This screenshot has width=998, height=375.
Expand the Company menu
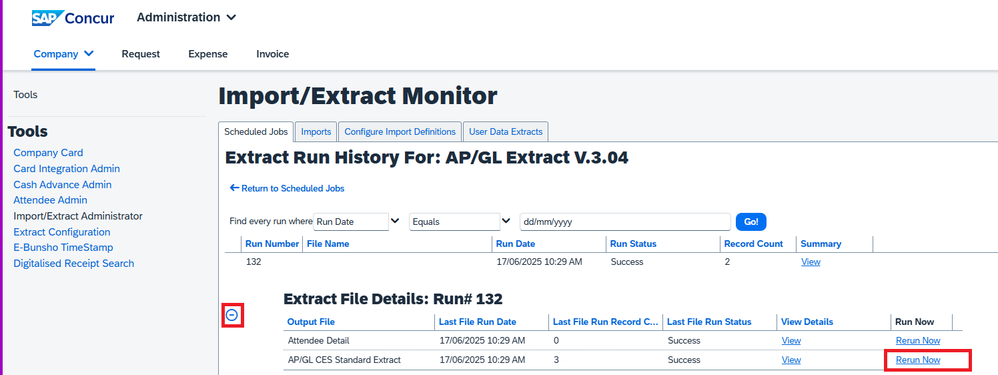tap(64, 54)
